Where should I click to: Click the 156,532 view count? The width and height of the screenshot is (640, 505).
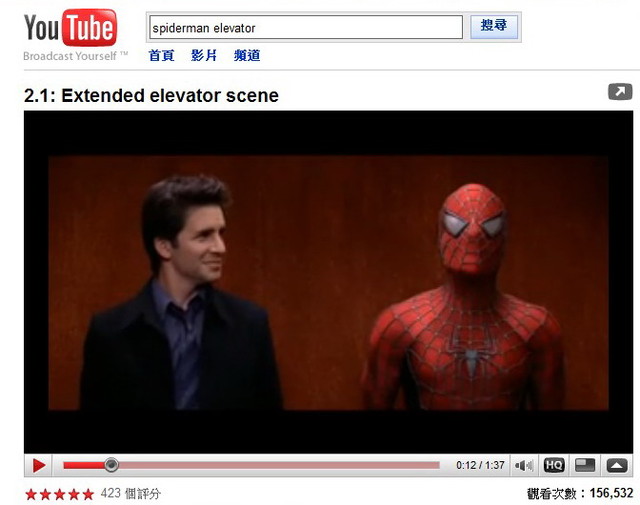pos(611,493)
